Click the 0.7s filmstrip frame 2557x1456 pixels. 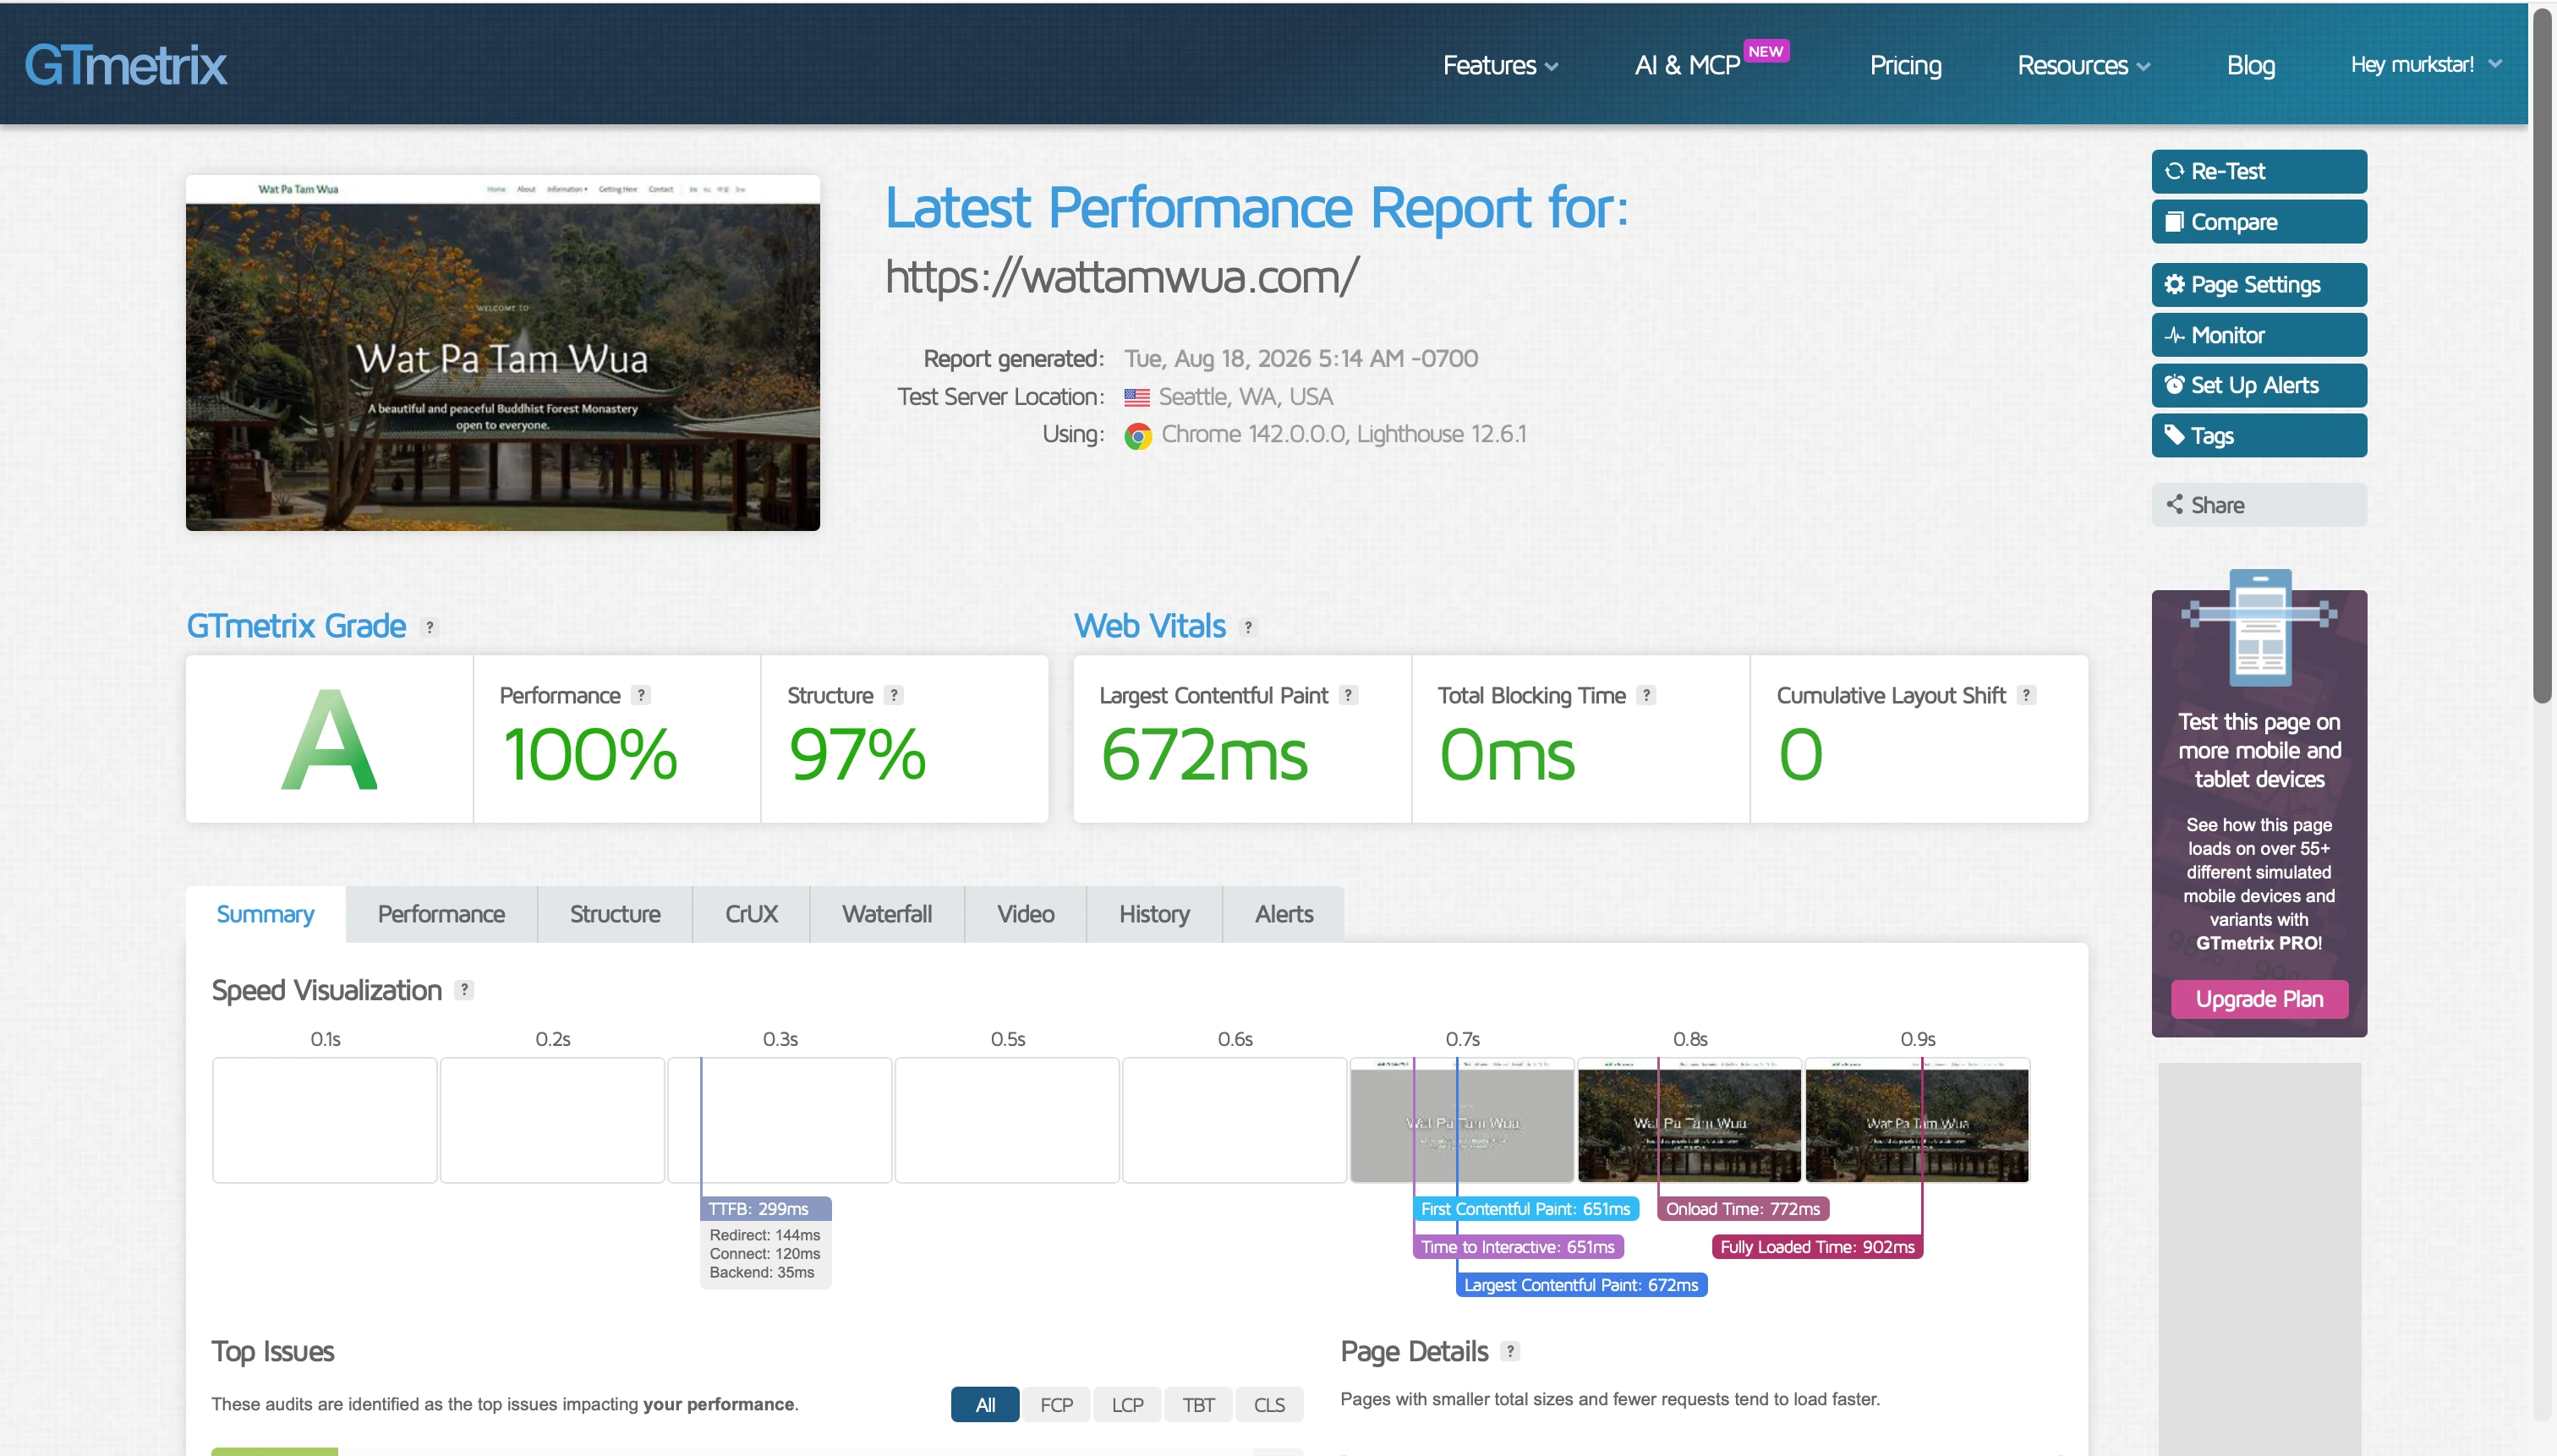click(1462, 1120)
